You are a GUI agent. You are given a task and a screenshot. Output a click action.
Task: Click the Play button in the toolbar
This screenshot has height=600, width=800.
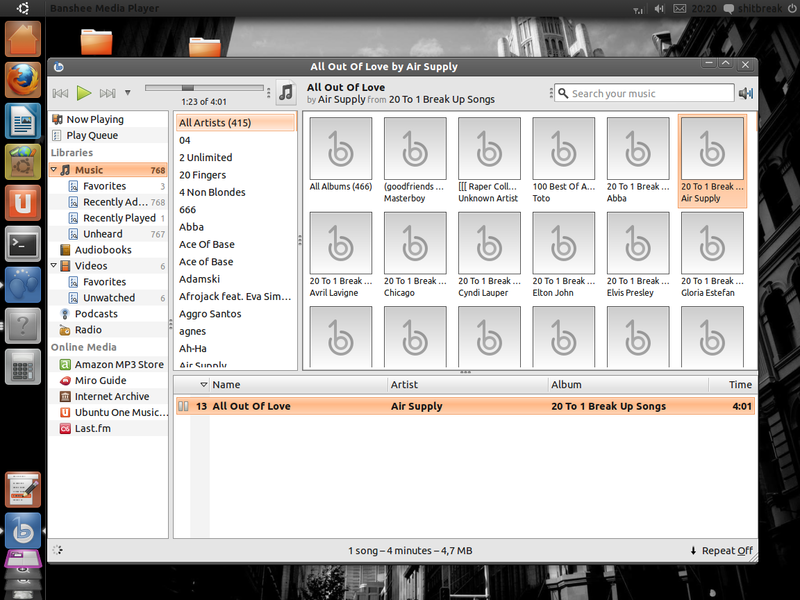pos(84,93)
